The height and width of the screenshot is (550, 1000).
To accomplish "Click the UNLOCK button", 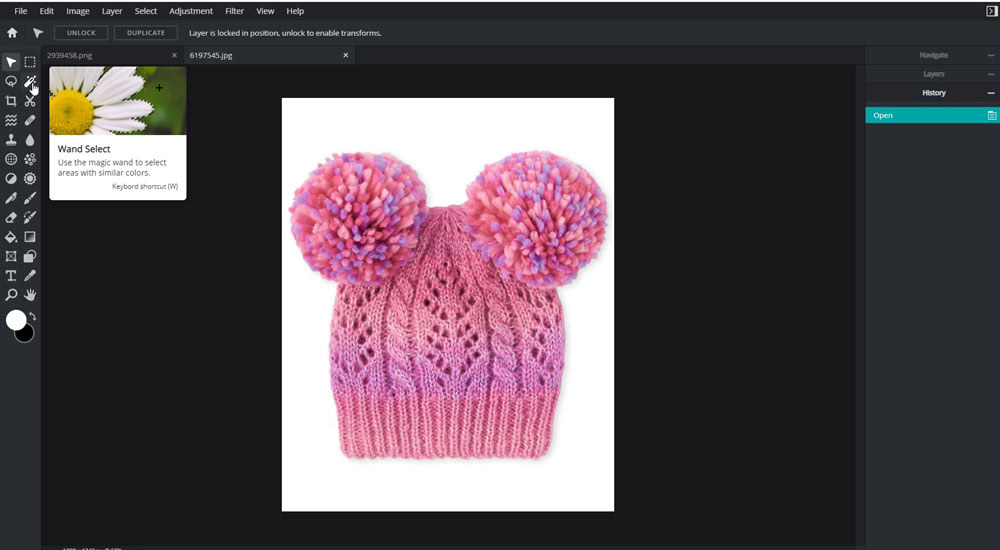I will (x=81, y=33).
